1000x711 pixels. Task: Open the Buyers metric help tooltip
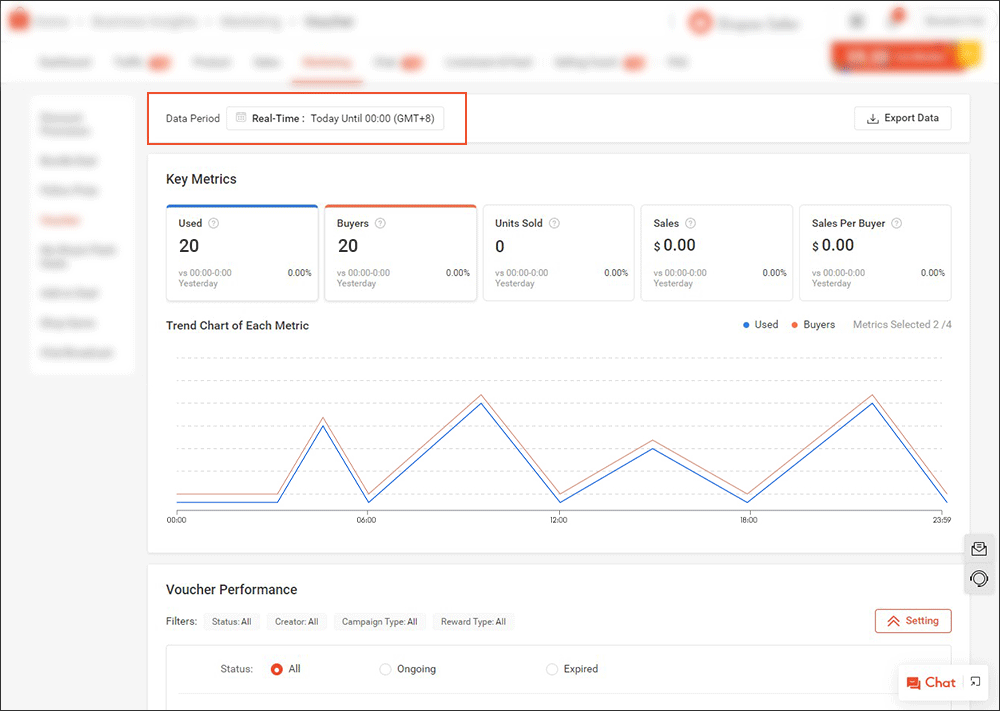click(380, 223)
